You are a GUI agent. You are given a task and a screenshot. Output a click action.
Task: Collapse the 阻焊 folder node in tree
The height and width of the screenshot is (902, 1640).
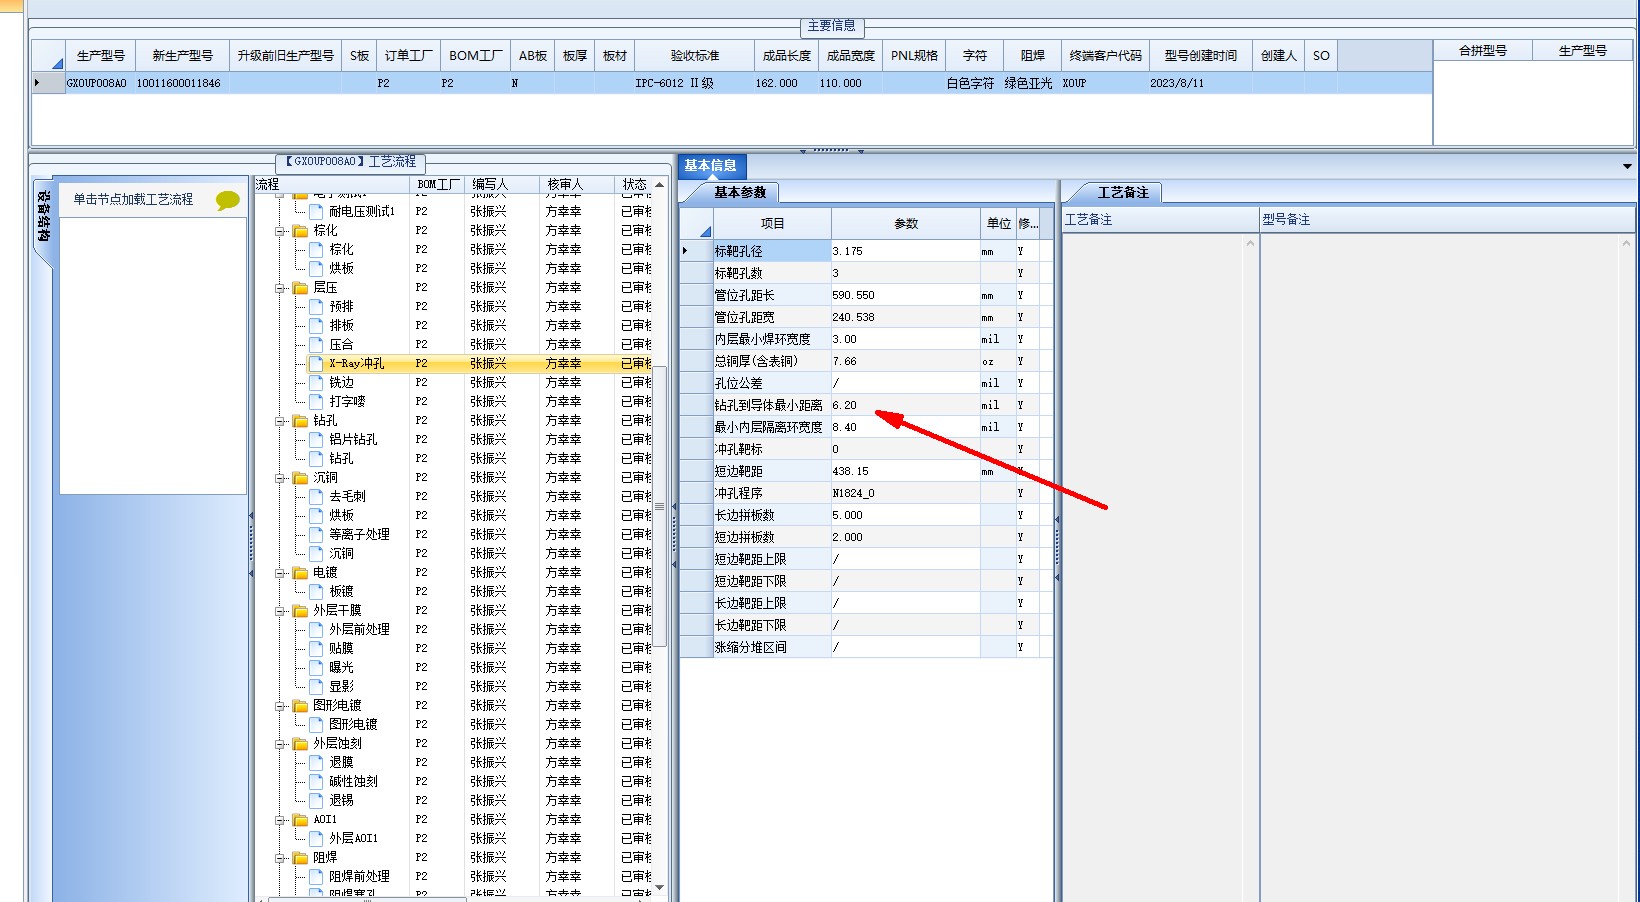281,858
